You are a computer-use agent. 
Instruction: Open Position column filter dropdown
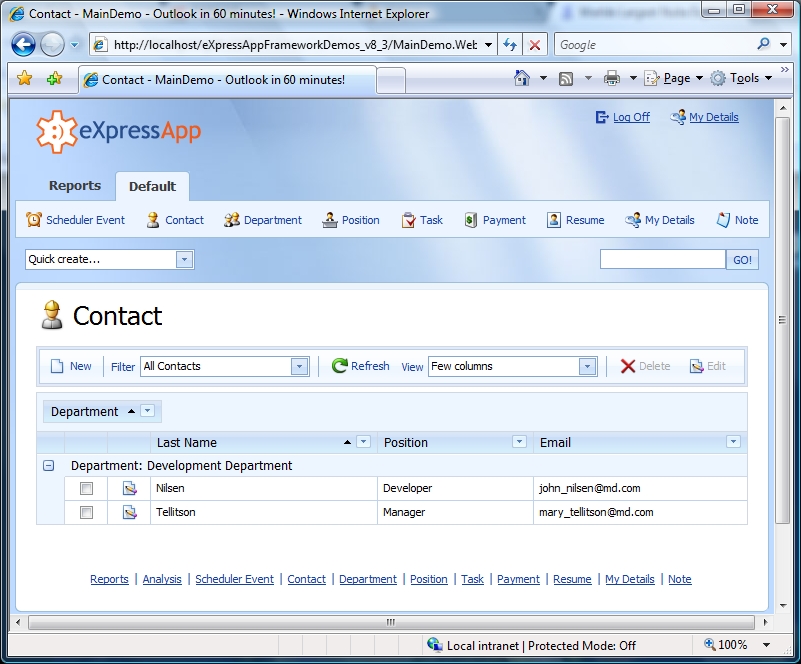coord(519,442)
